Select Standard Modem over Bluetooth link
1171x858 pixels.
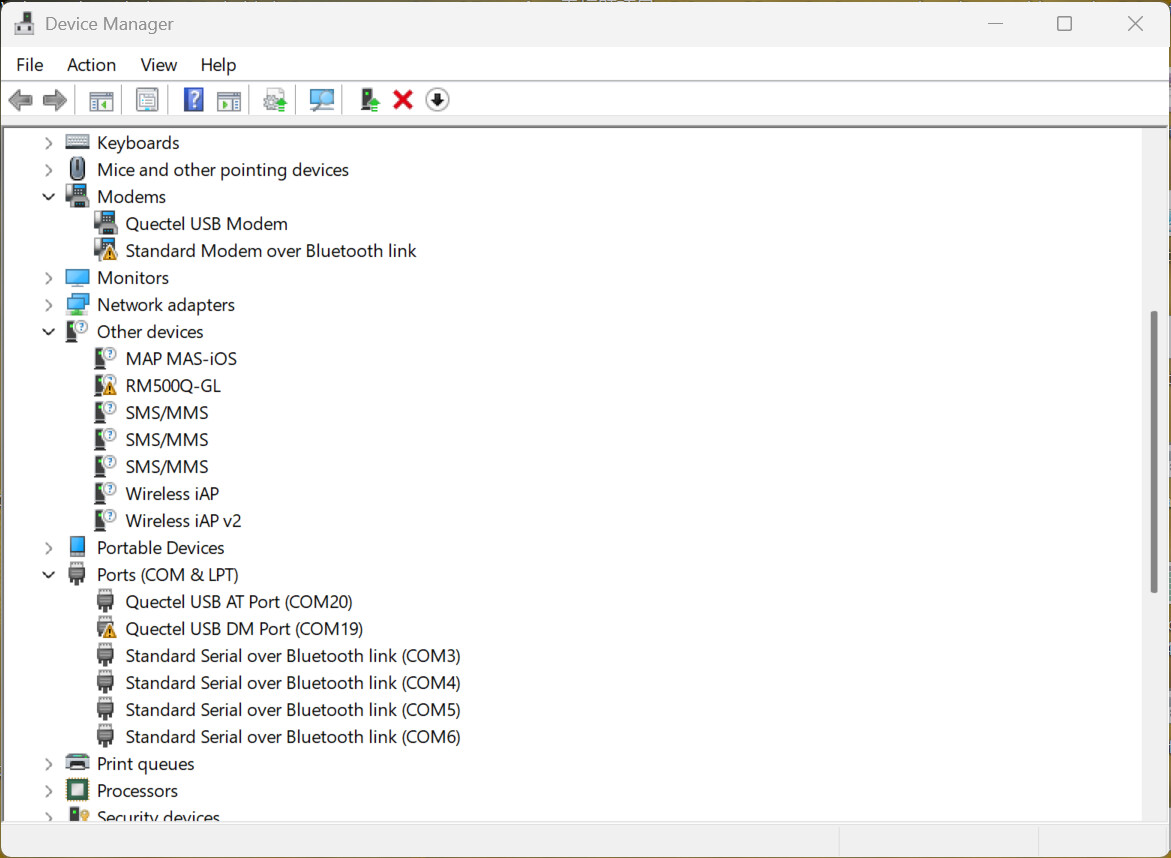[270, 251]
